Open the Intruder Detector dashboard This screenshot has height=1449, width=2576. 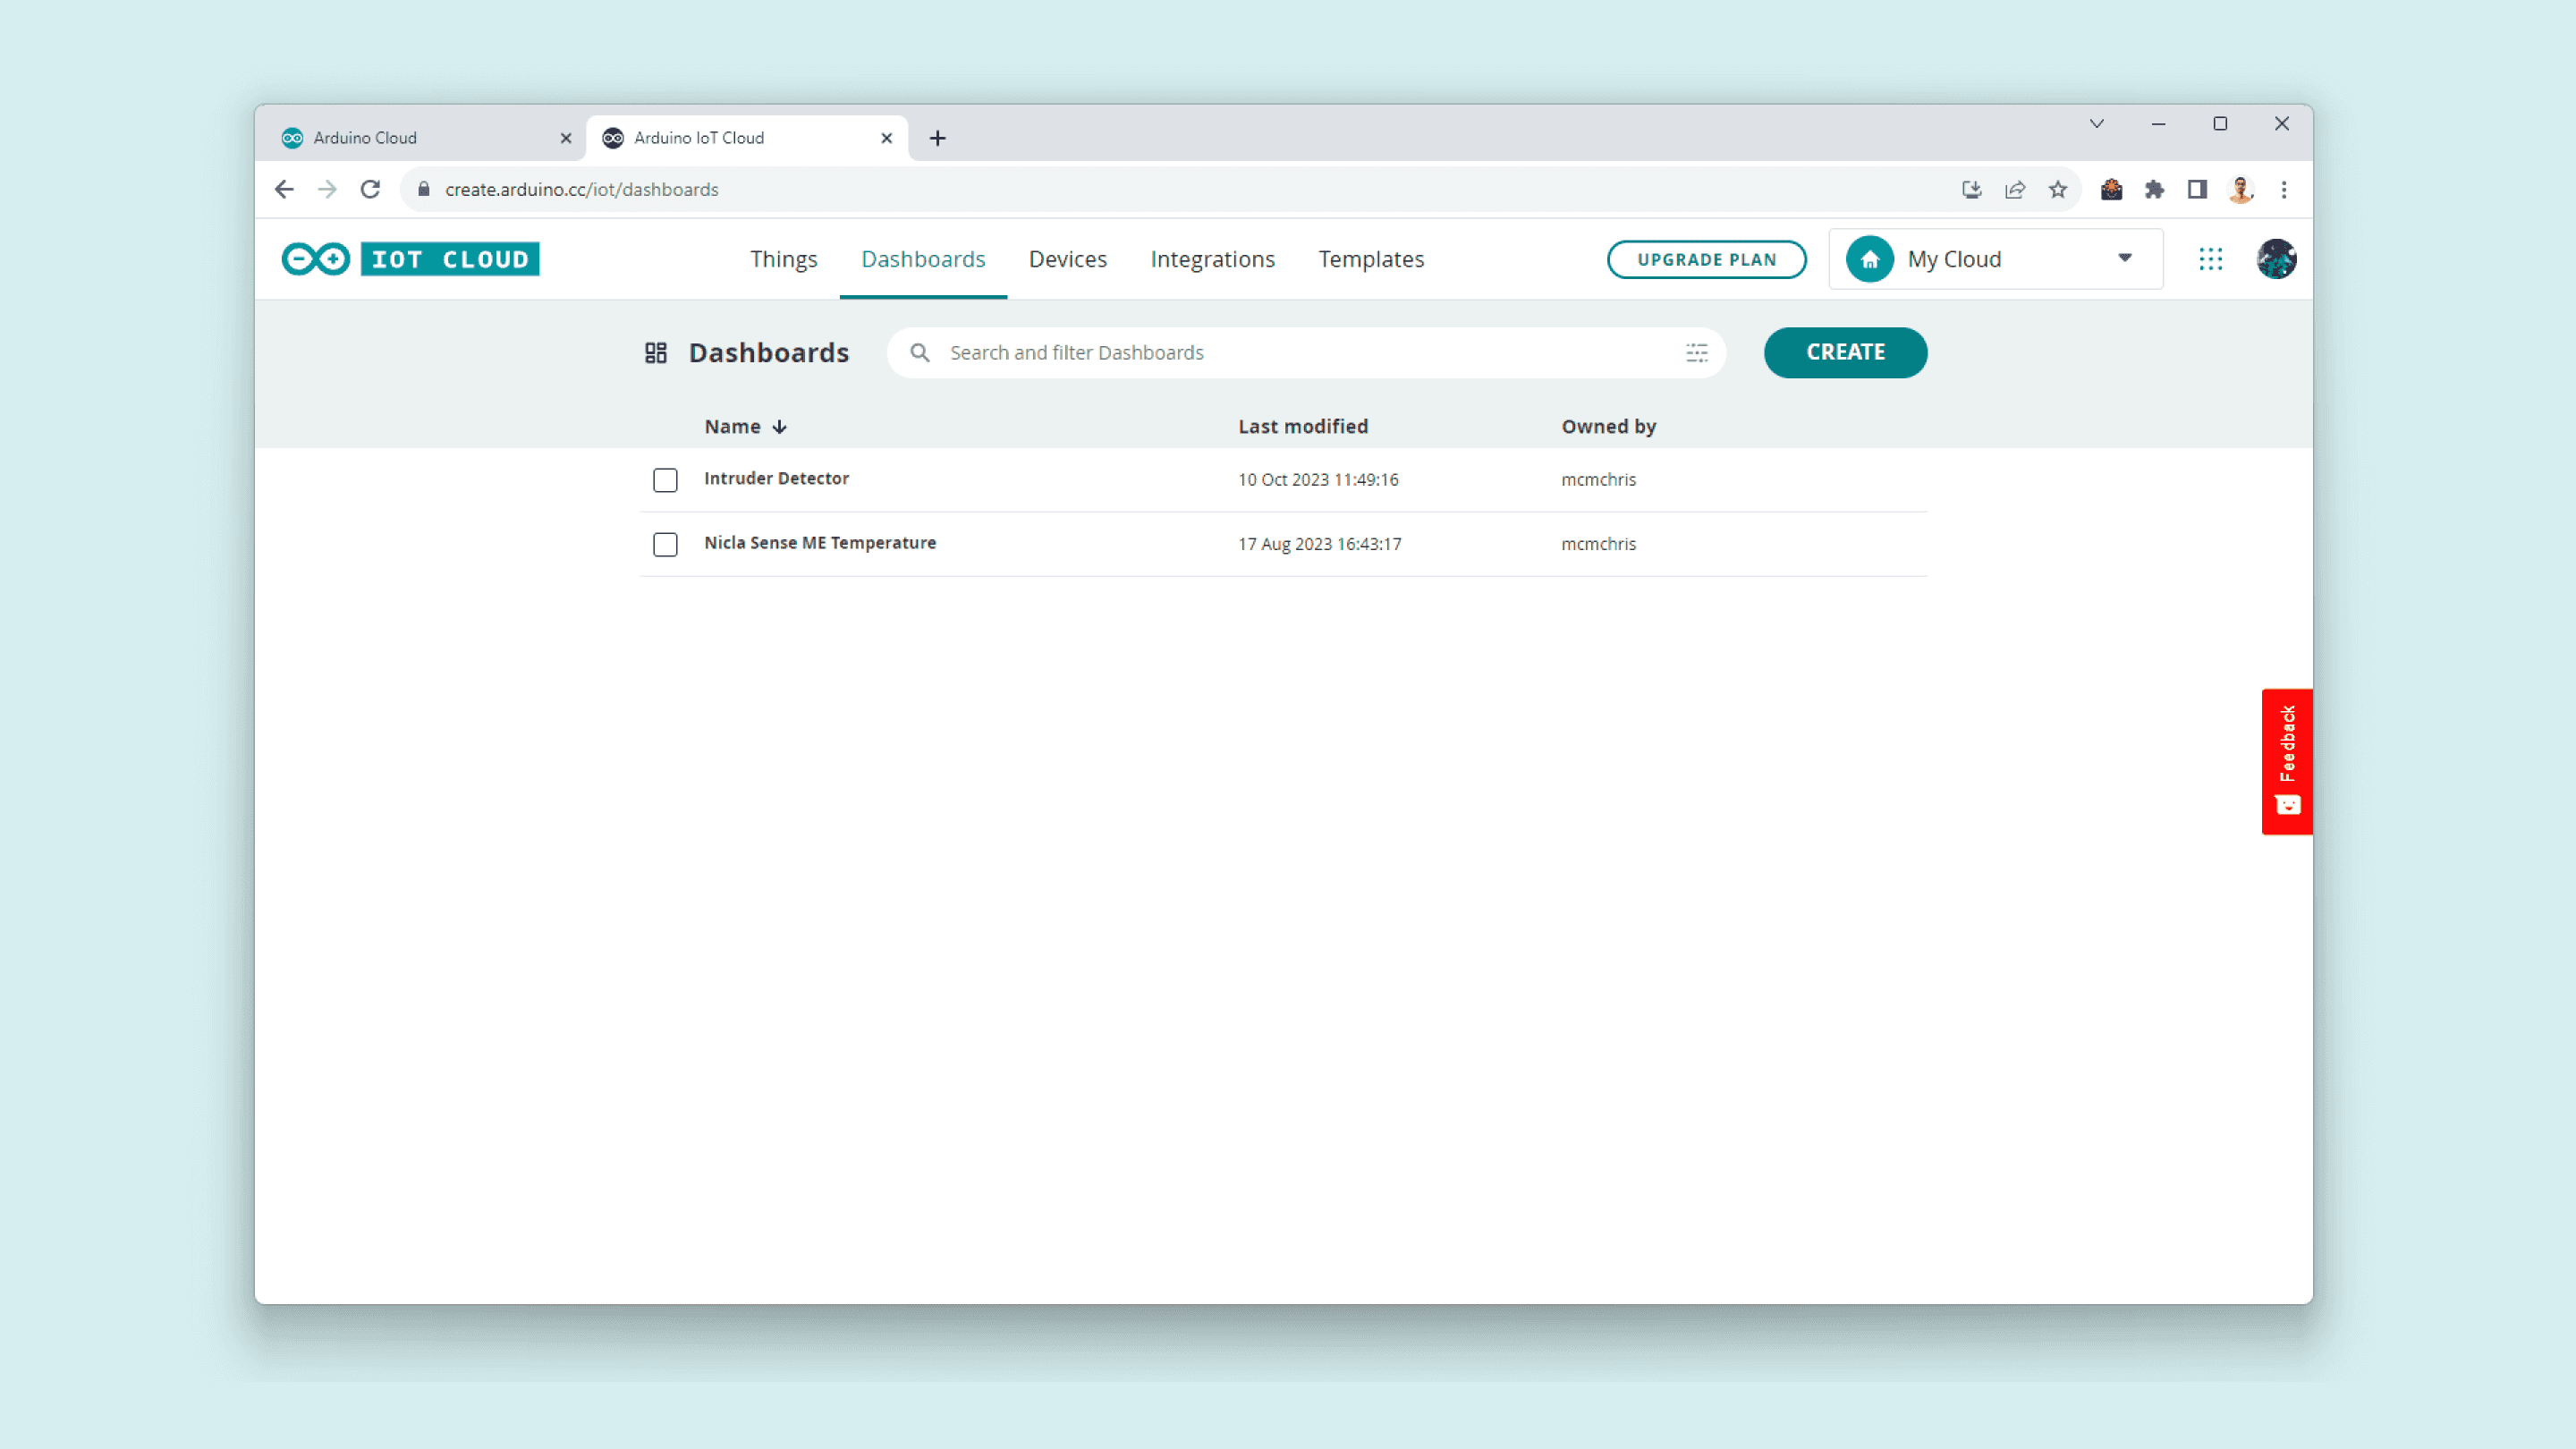pyautogui.click(x=776, y=478)
